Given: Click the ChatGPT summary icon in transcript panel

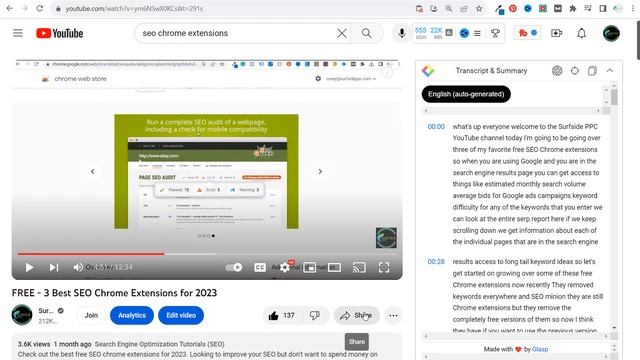Looking at the screenshot, I should 557,71.
